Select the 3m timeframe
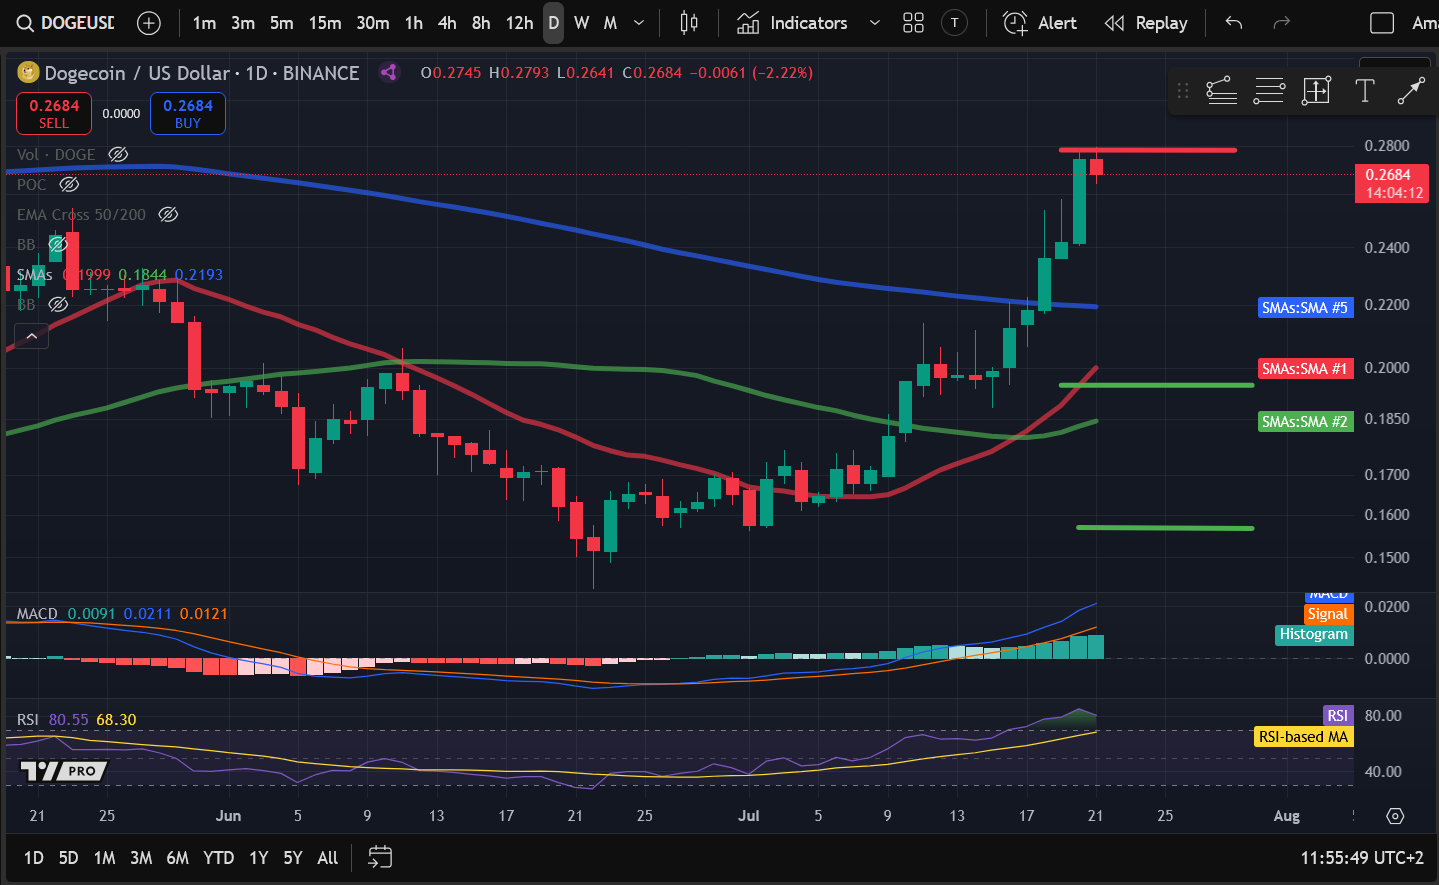Image resolution: width=1439 pixels, height=885 pixels. coord(243,23)
